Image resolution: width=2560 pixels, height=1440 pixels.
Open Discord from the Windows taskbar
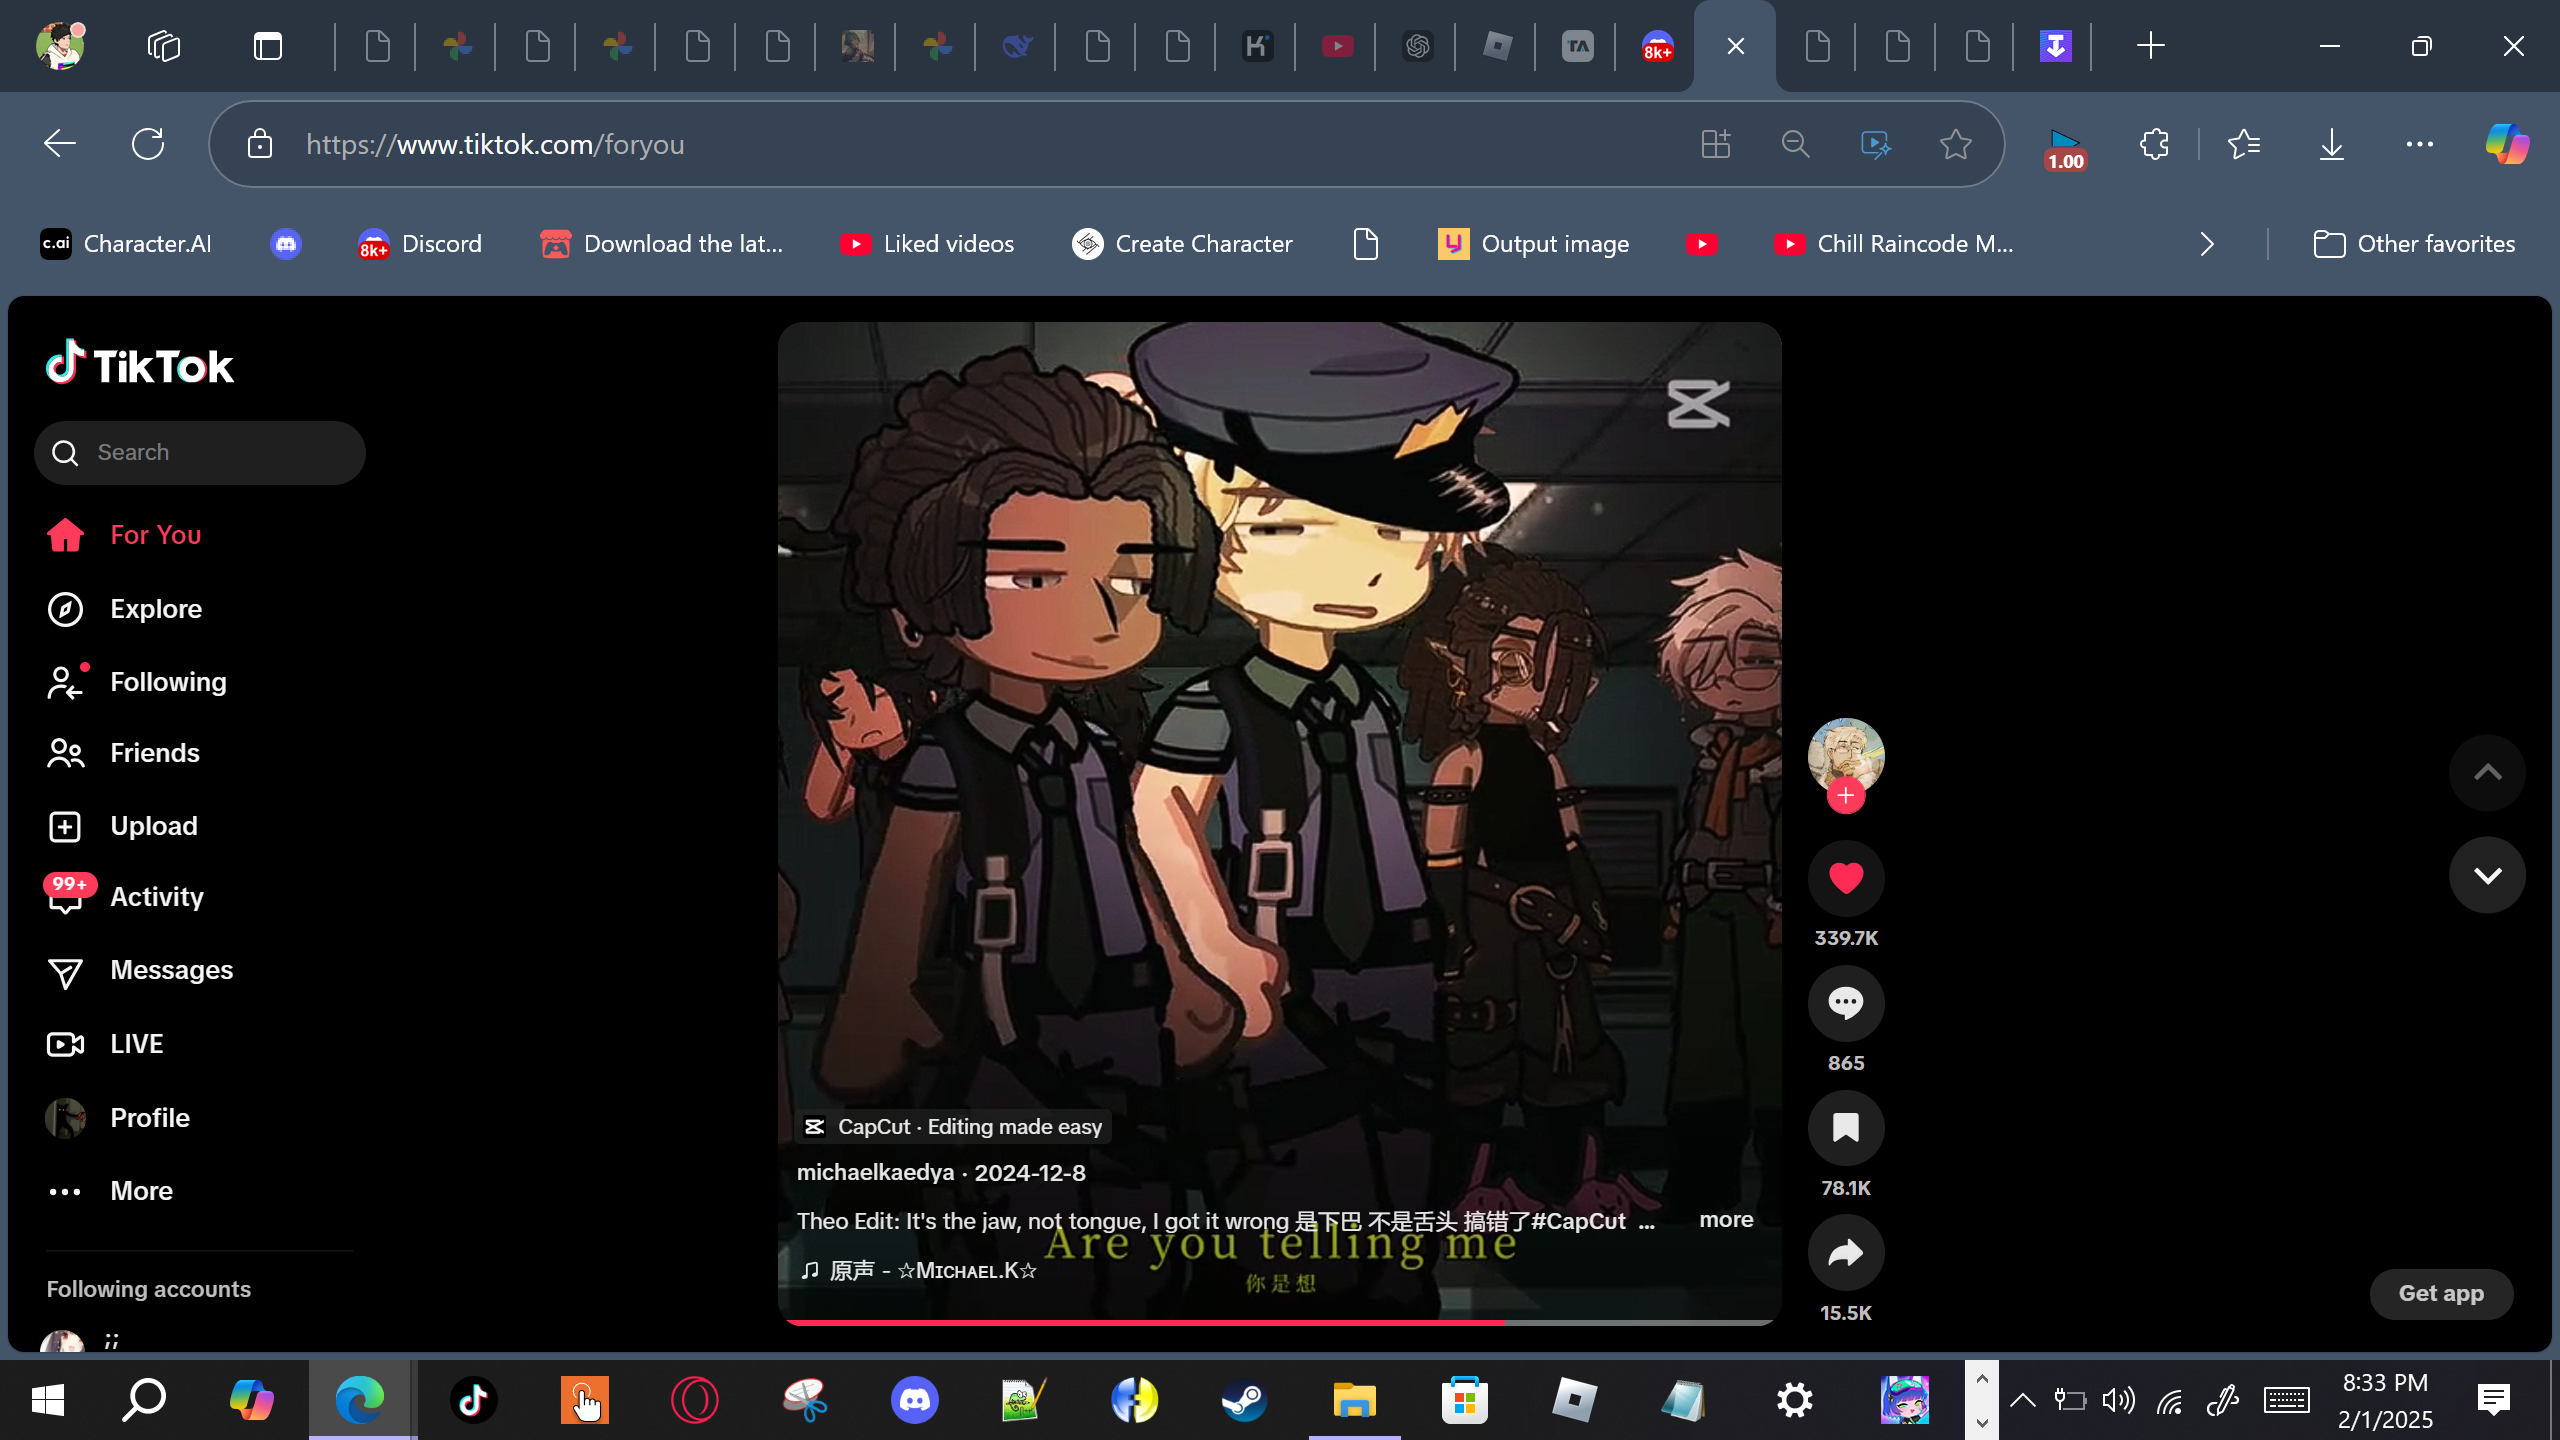tap(914, 1400)
